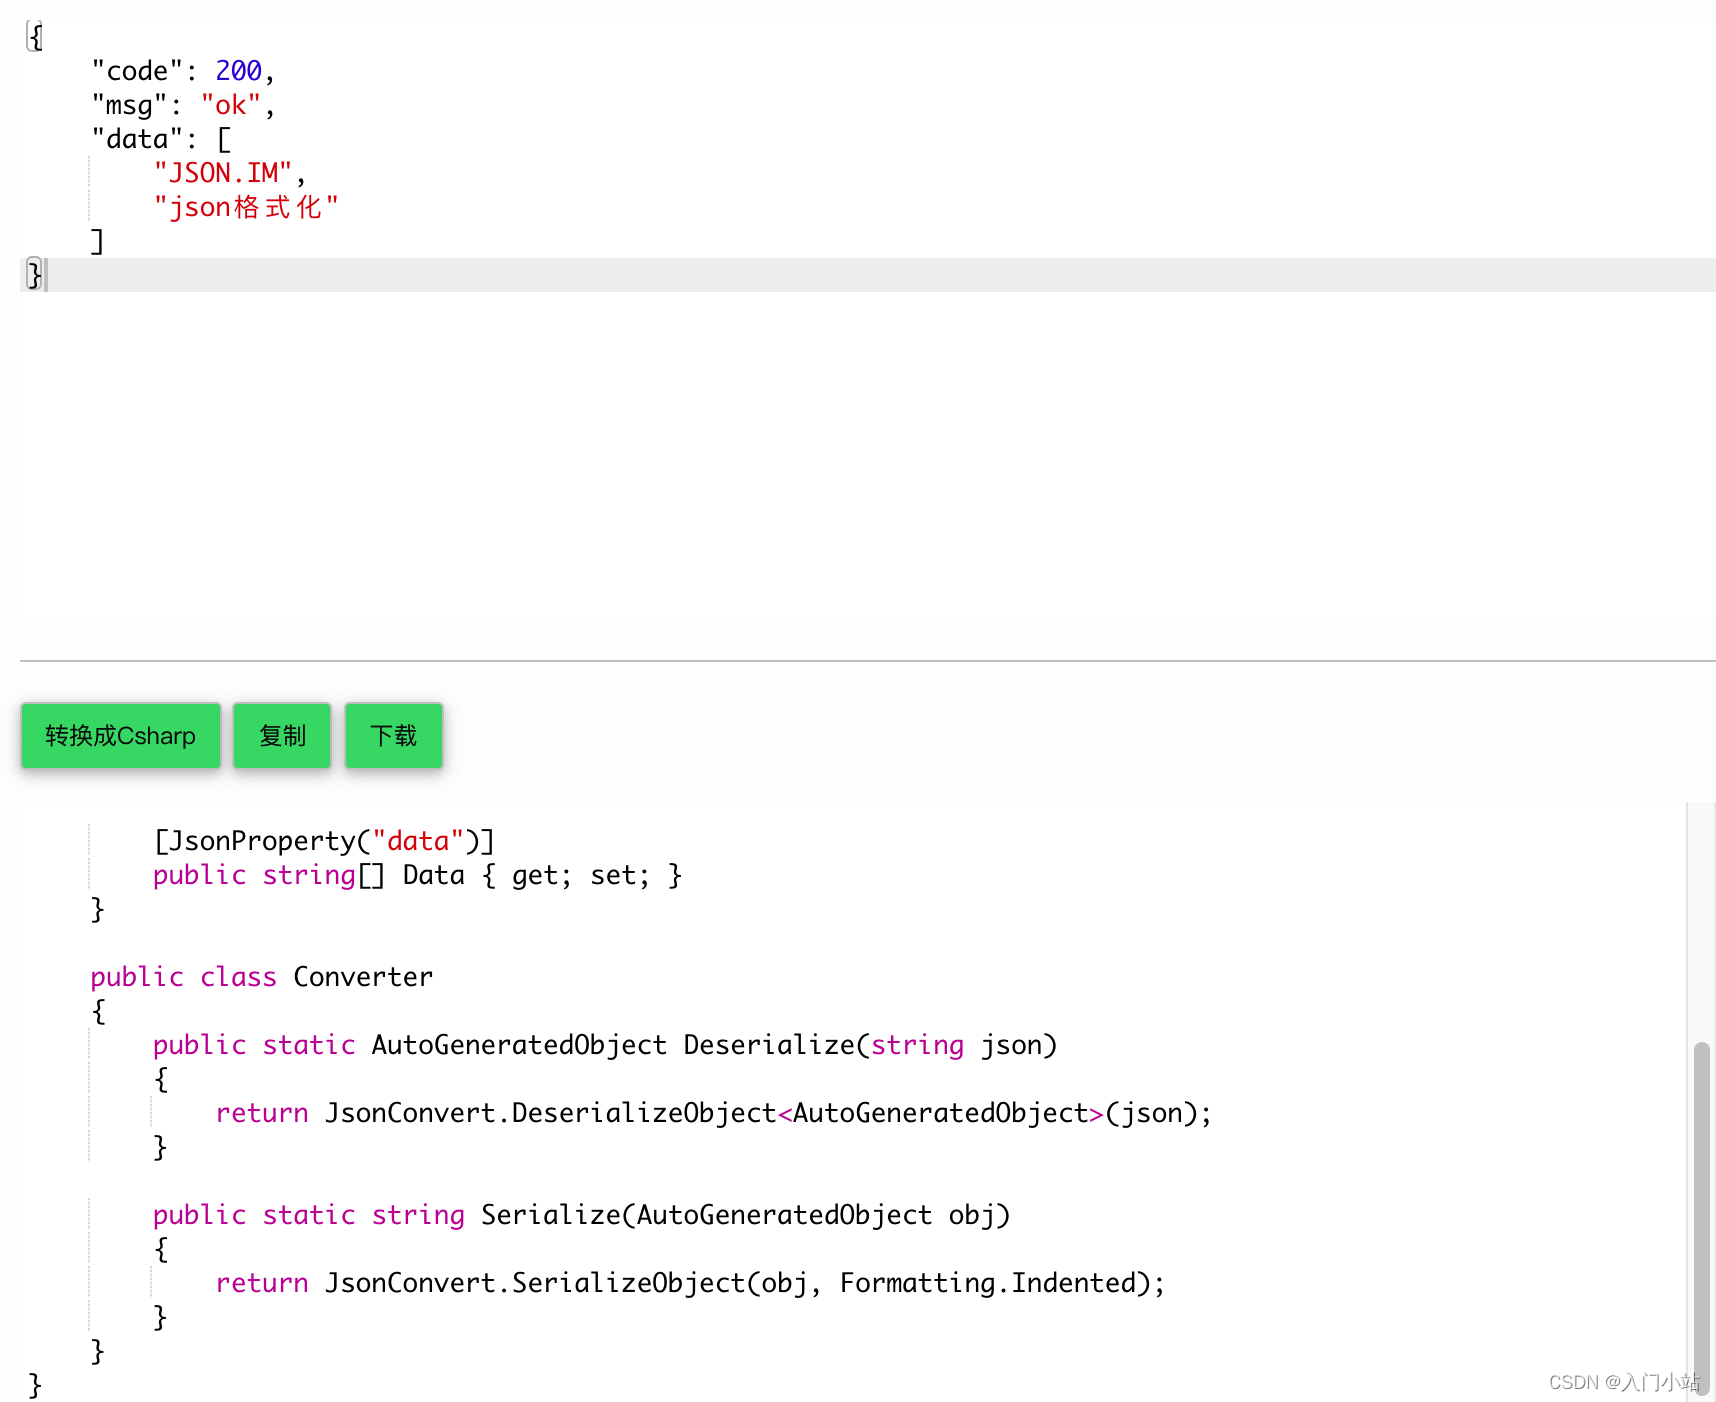
Task: Click Formatting.Indented in the output code
Action: click(x=989, y=1283)
